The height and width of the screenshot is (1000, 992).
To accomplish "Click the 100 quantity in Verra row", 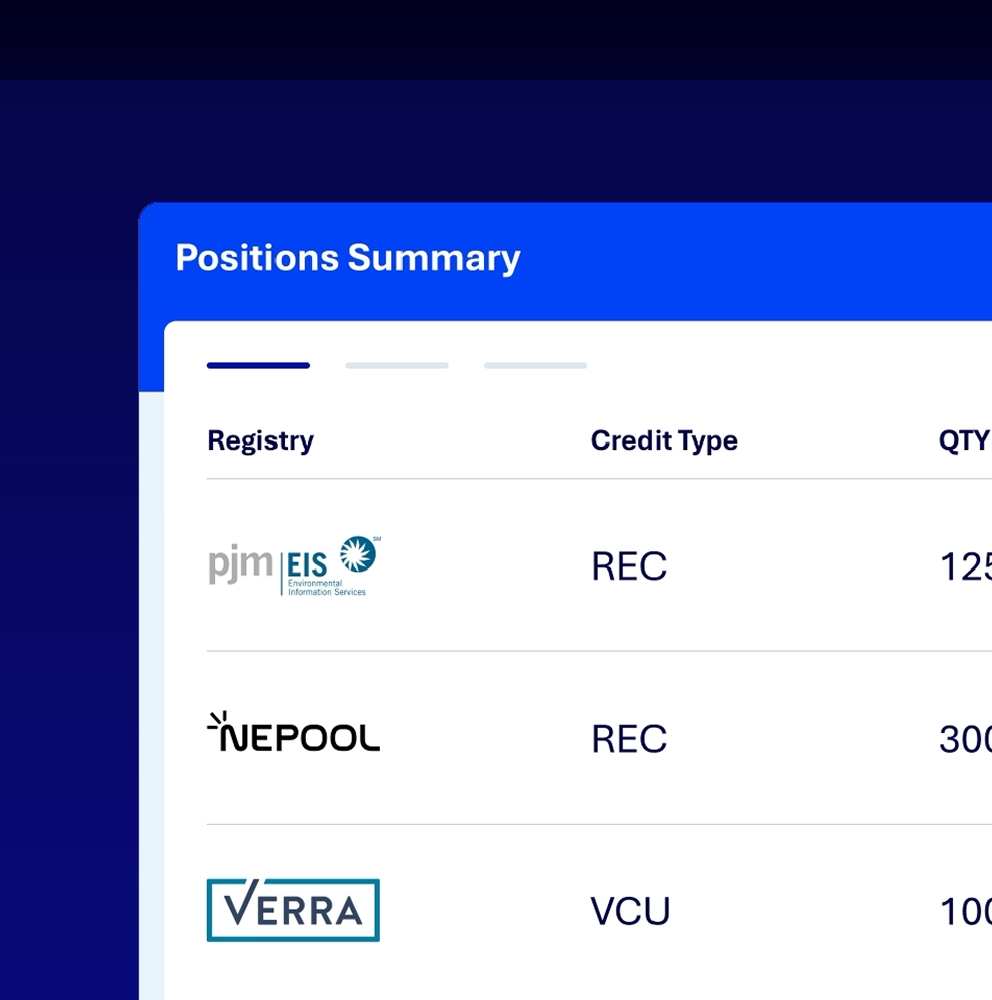I will [x=966, y=912].
